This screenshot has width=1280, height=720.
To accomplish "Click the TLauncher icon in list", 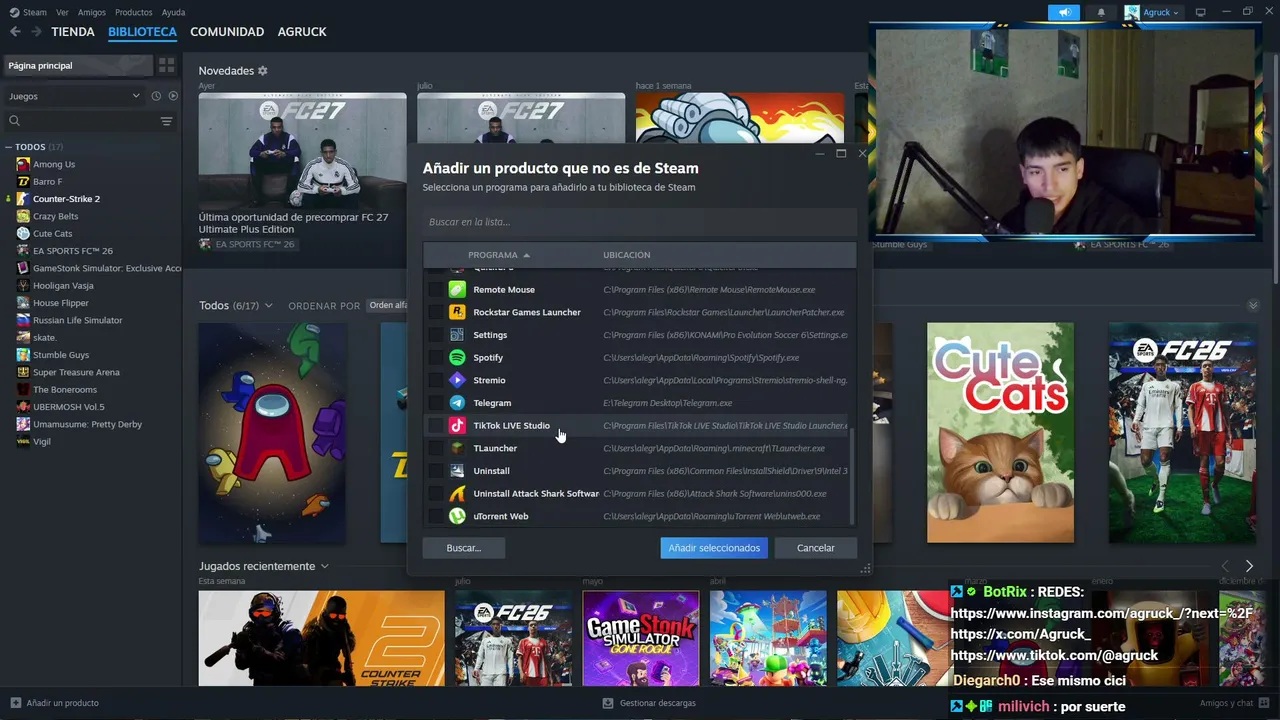I will click(457, 448).
